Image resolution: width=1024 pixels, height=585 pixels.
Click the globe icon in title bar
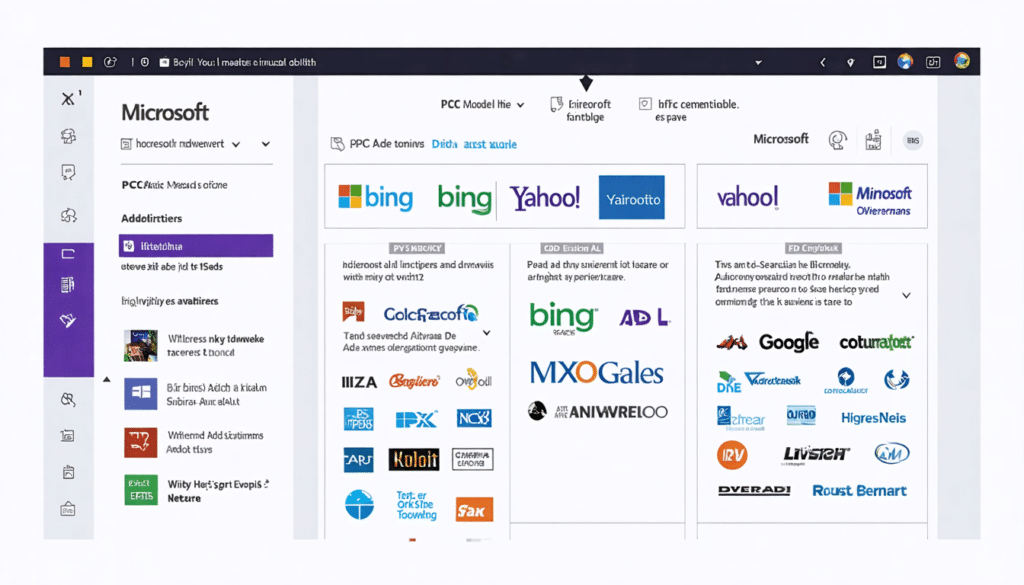(x=904, y=62)
